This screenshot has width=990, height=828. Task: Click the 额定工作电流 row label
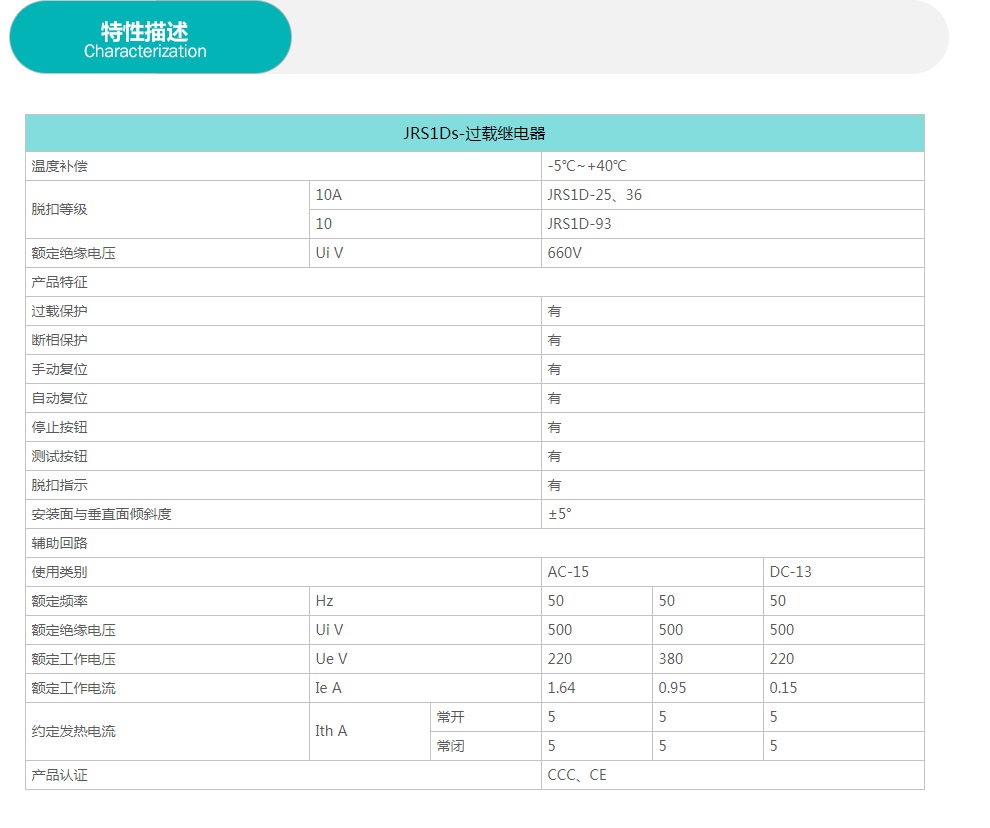pos(73,689)
